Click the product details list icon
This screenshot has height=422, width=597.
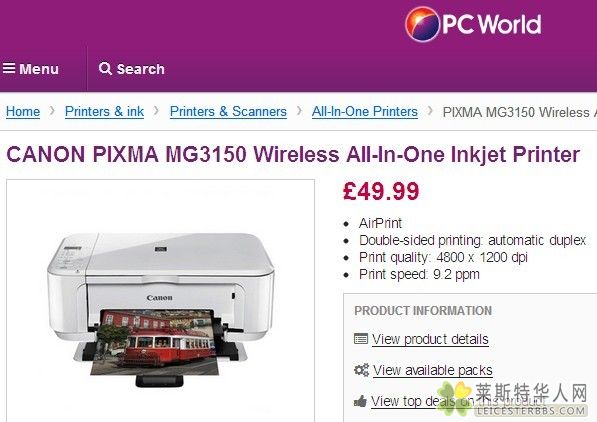coord(361,339)
